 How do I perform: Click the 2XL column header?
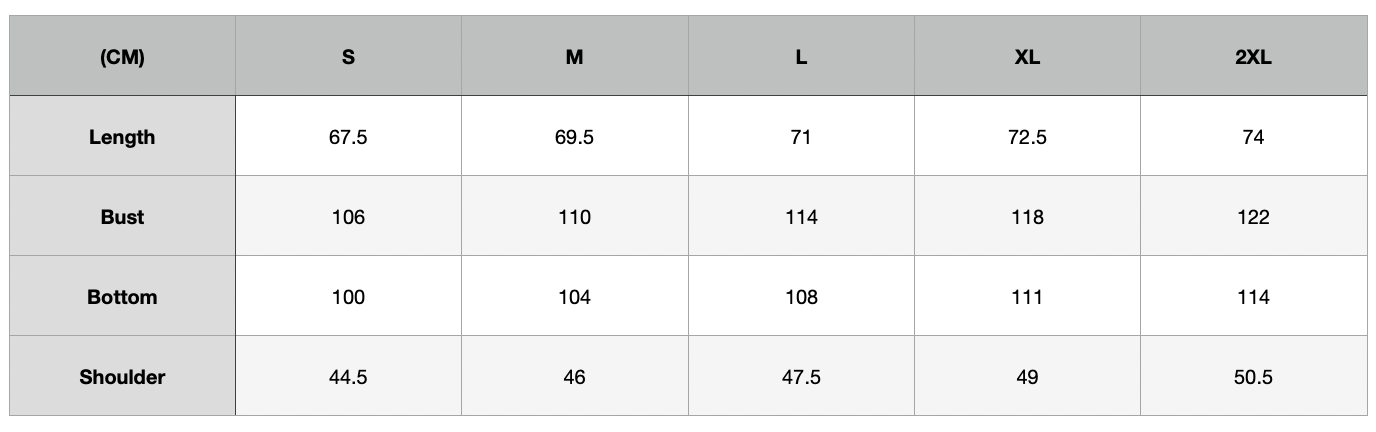coord(1253,57)
